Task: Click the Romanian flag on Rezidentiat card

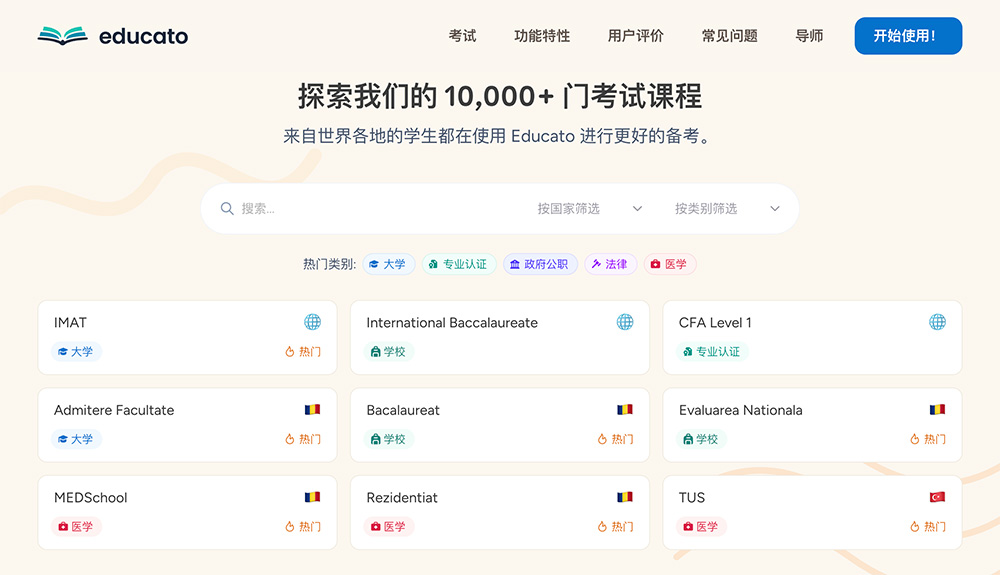Action: [625, 497]
